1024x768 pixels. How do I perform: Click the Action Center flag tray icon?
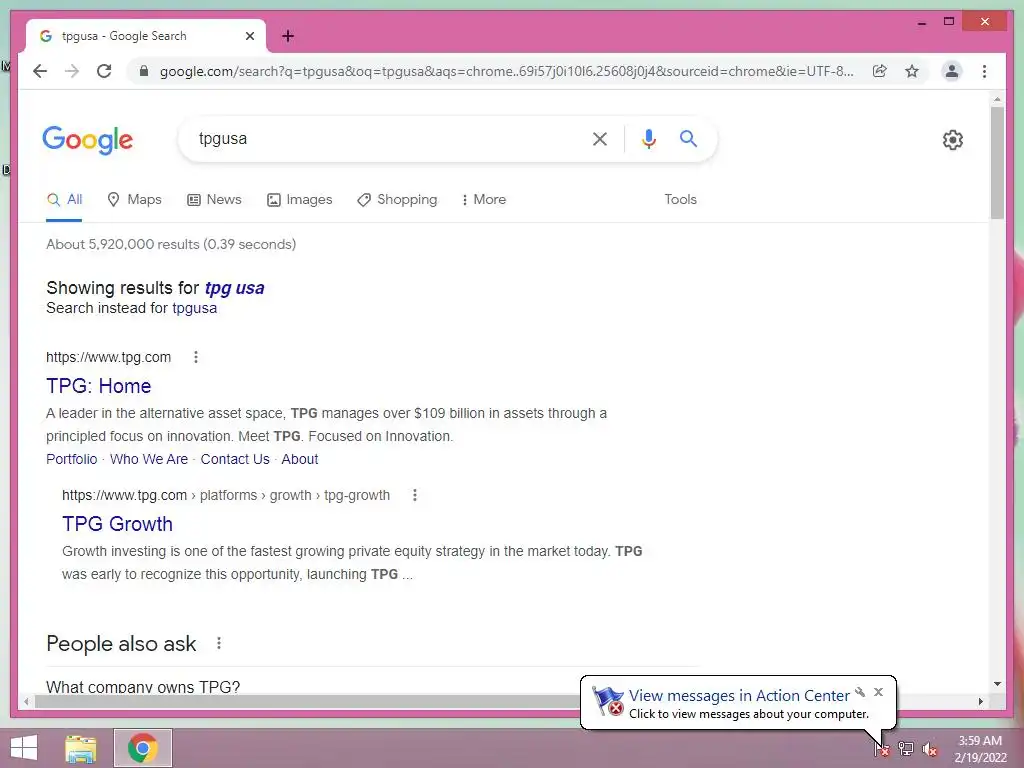coord(882,749)
